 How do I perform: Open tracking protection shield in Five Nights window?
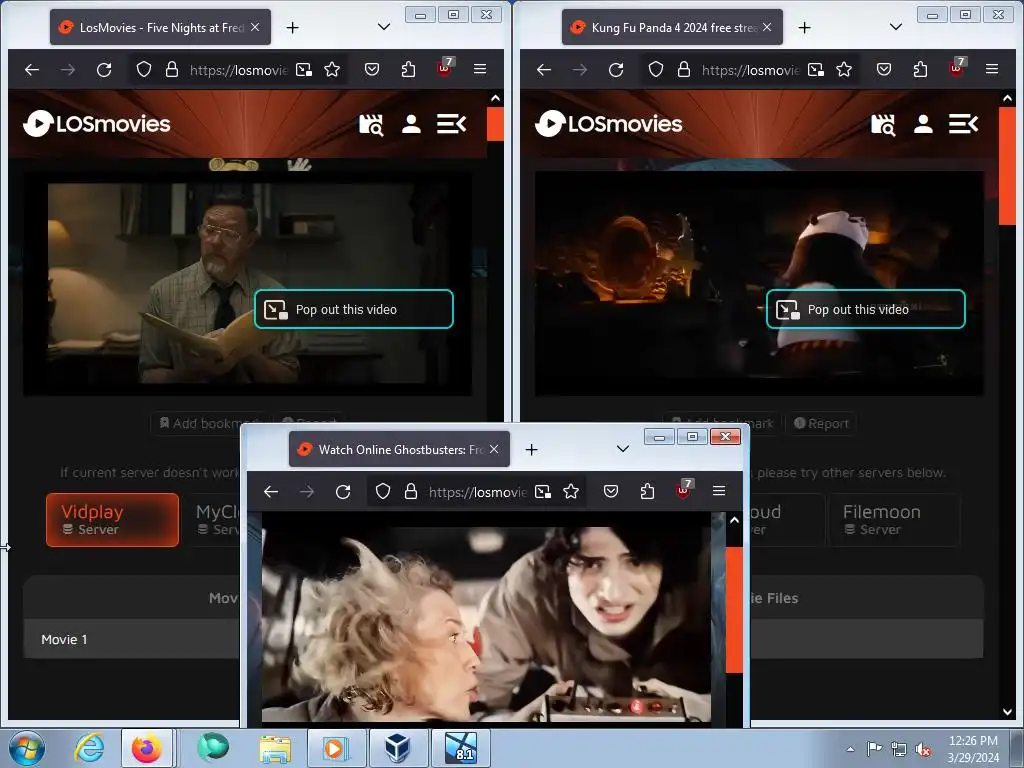click(x=144, y=69)
